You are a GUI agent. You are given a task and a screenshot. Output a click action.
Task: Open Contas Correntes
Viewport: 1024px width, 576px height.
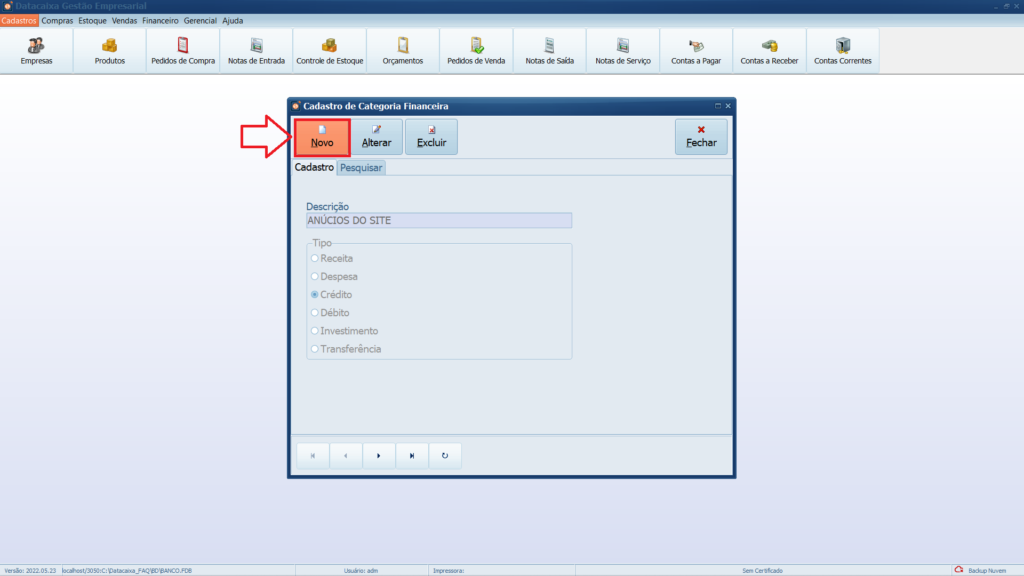843,50
